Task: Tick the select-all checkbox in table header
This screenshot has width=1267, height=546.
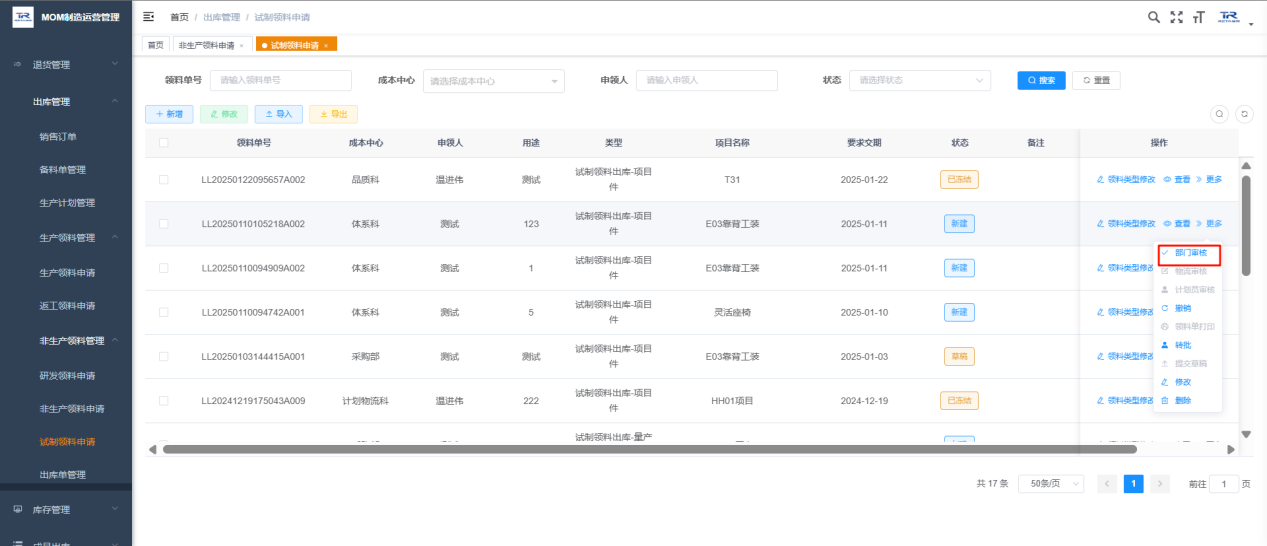Action: [x=163, y=143]
